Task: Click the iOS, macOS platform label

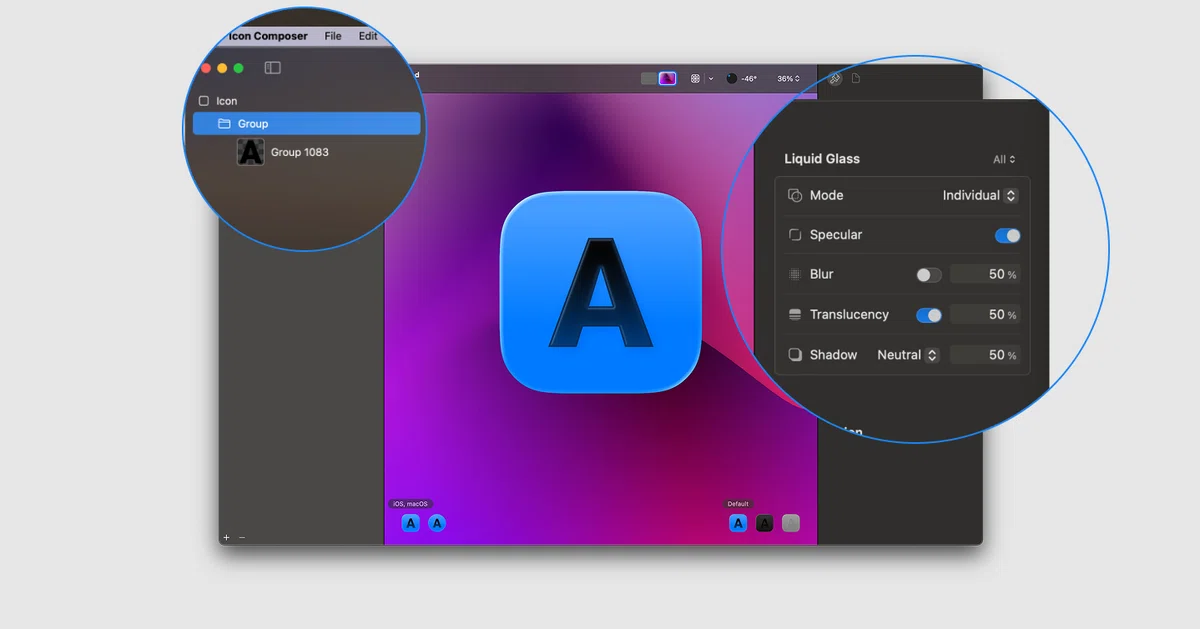Action: (x=410, y=504)
